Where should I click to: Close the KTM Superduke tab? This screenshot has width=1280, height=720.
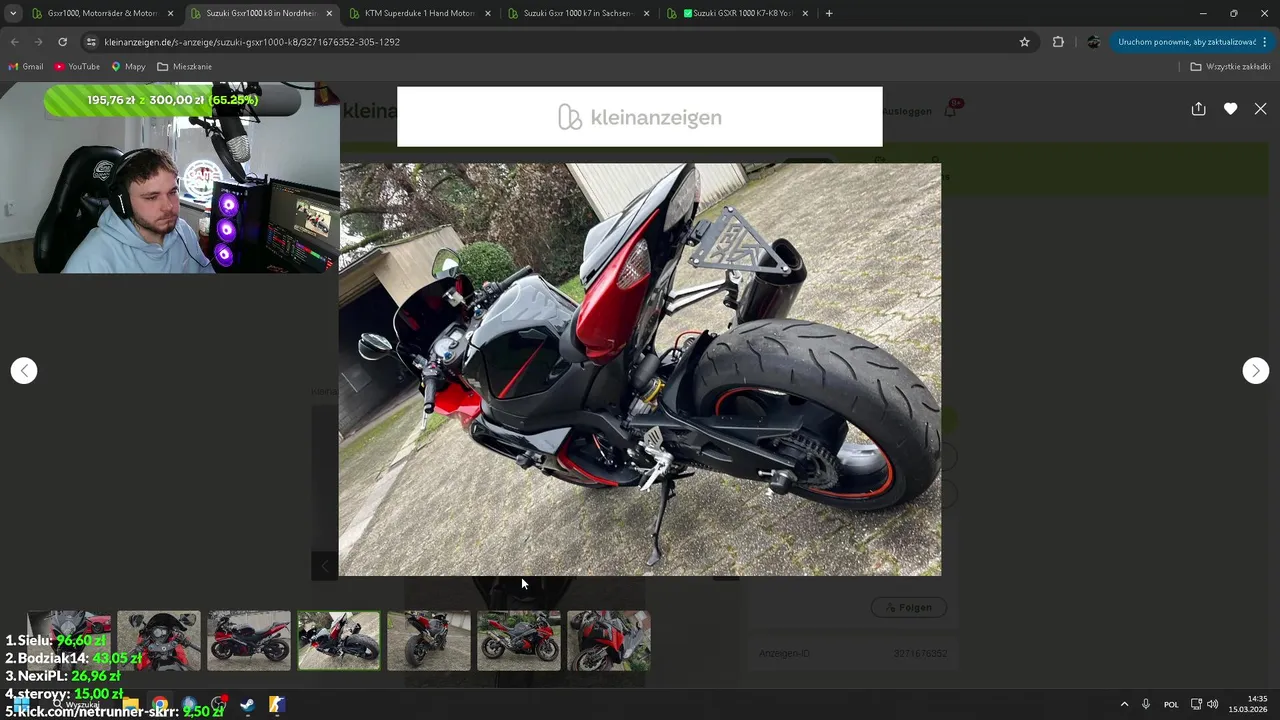[x=488, y=13]
